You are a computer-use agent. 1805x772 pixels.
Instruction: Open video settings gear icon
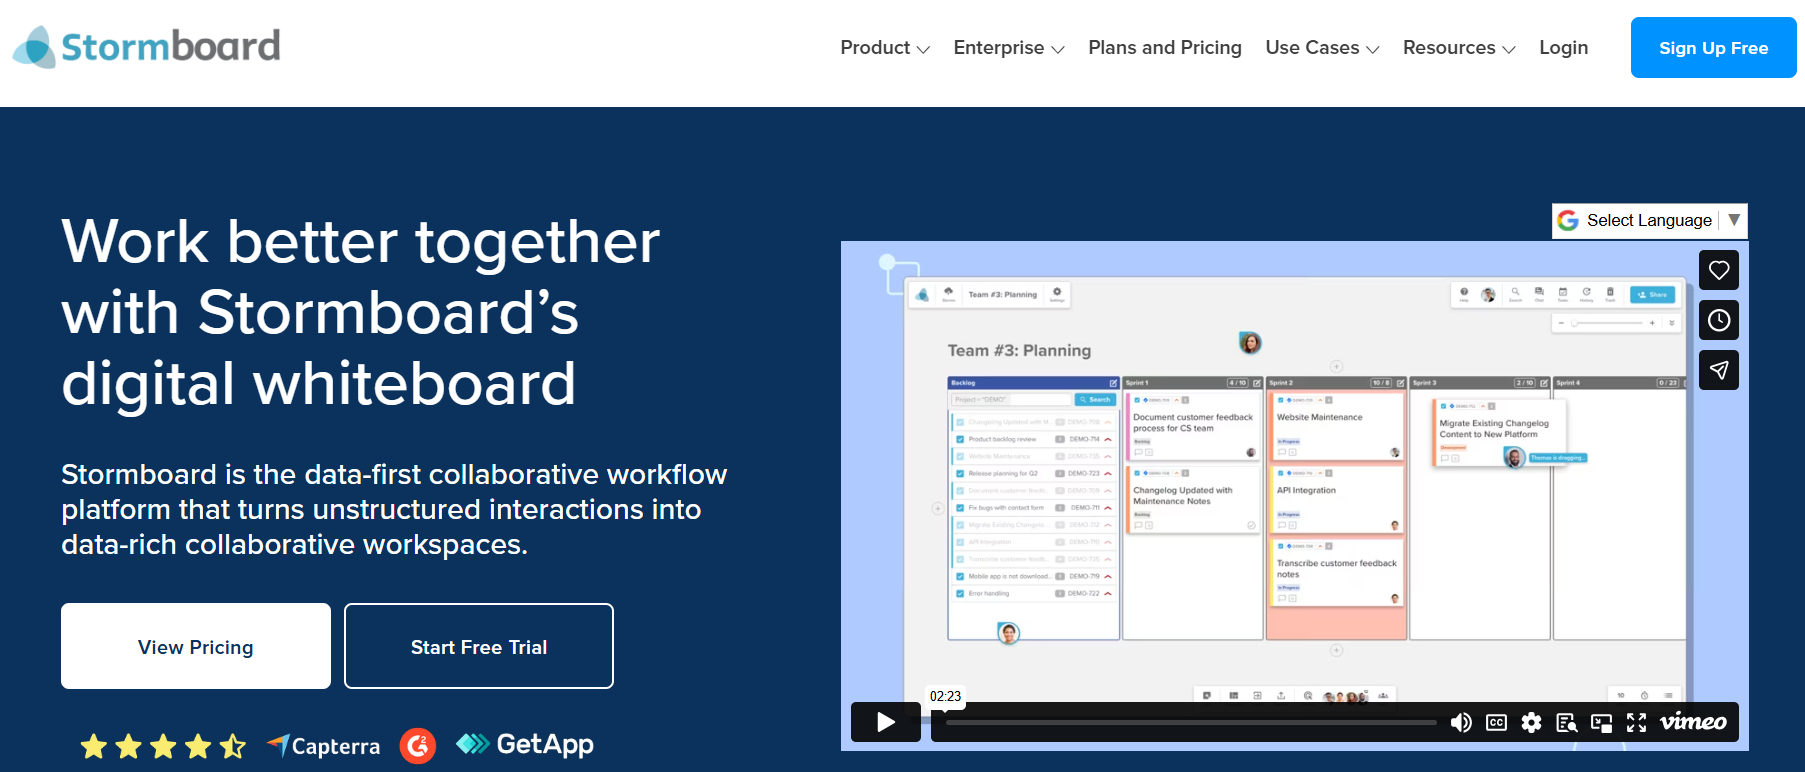click(x=1531, y=722)
